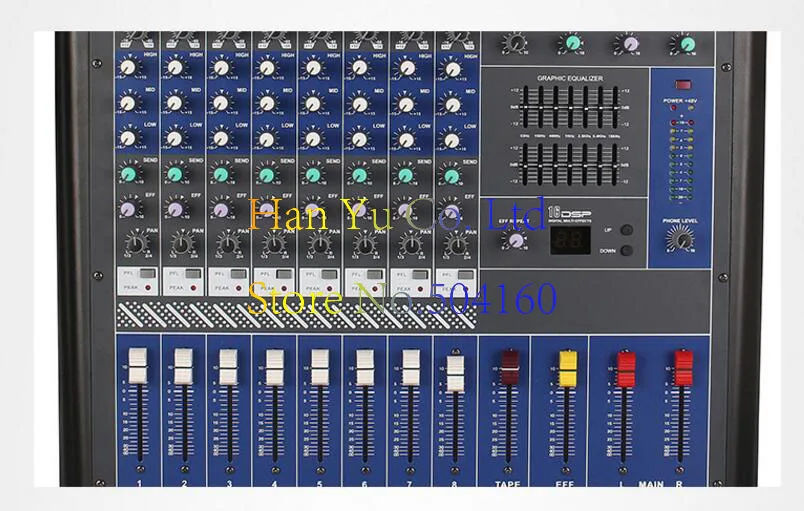Click channel 7 PAN knob
Image resolution: width=804 pixels, height=511 pixels.
click(411, 245)
